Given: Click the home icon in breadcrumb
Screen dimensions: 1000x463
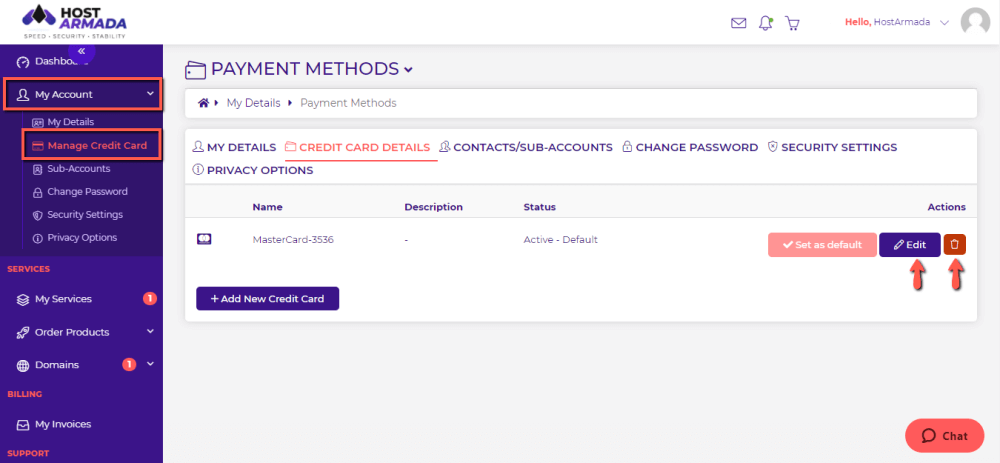Looking at the screenshot, I should point(203,103).
